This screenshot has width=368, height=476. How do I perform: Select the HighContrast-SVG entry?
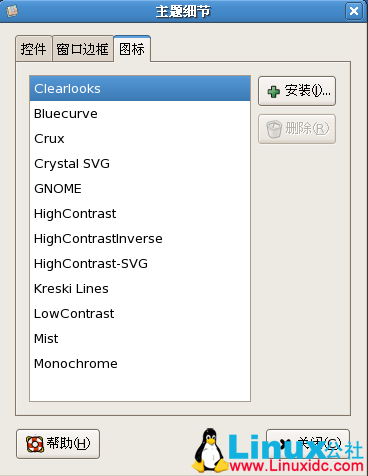point(140,264)
